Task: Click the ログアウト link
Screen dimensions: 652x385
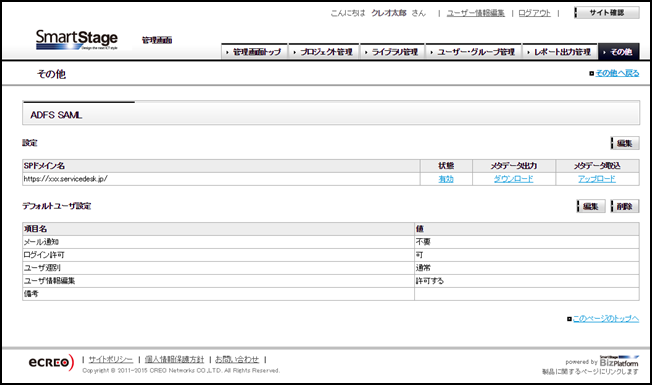Action: pos(534,13)
